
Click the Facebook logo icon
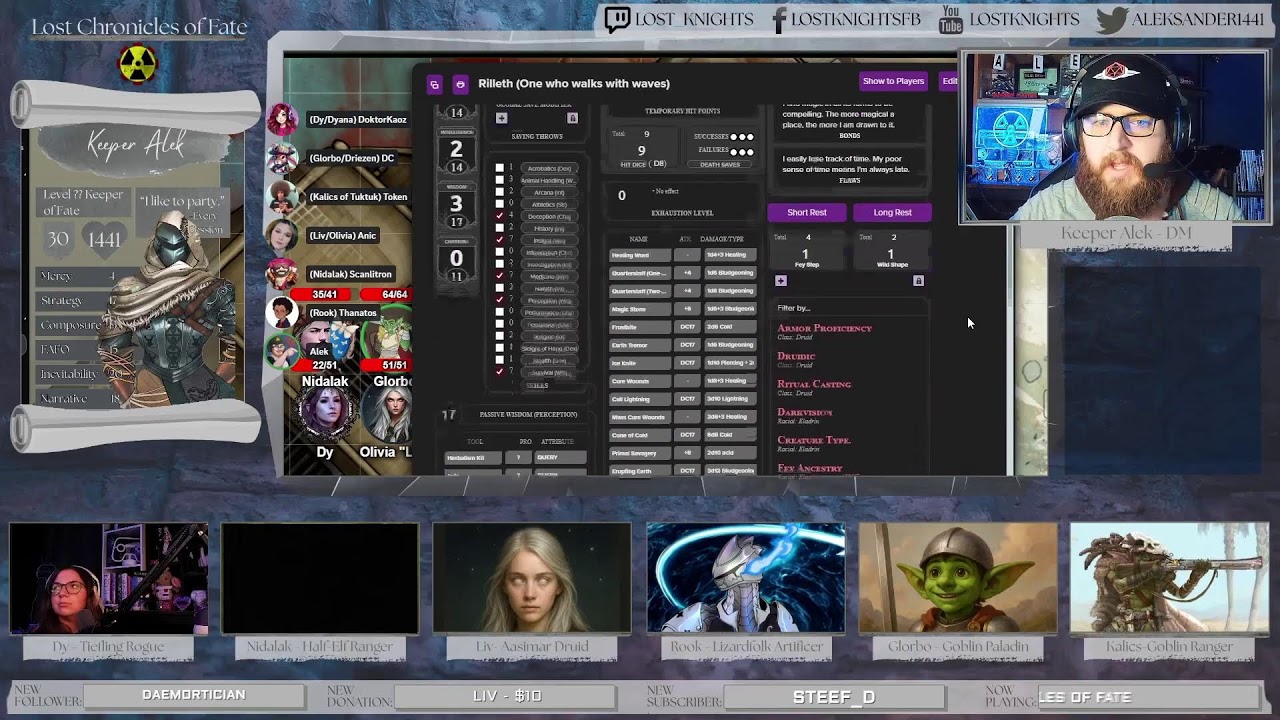pos(780,20)
